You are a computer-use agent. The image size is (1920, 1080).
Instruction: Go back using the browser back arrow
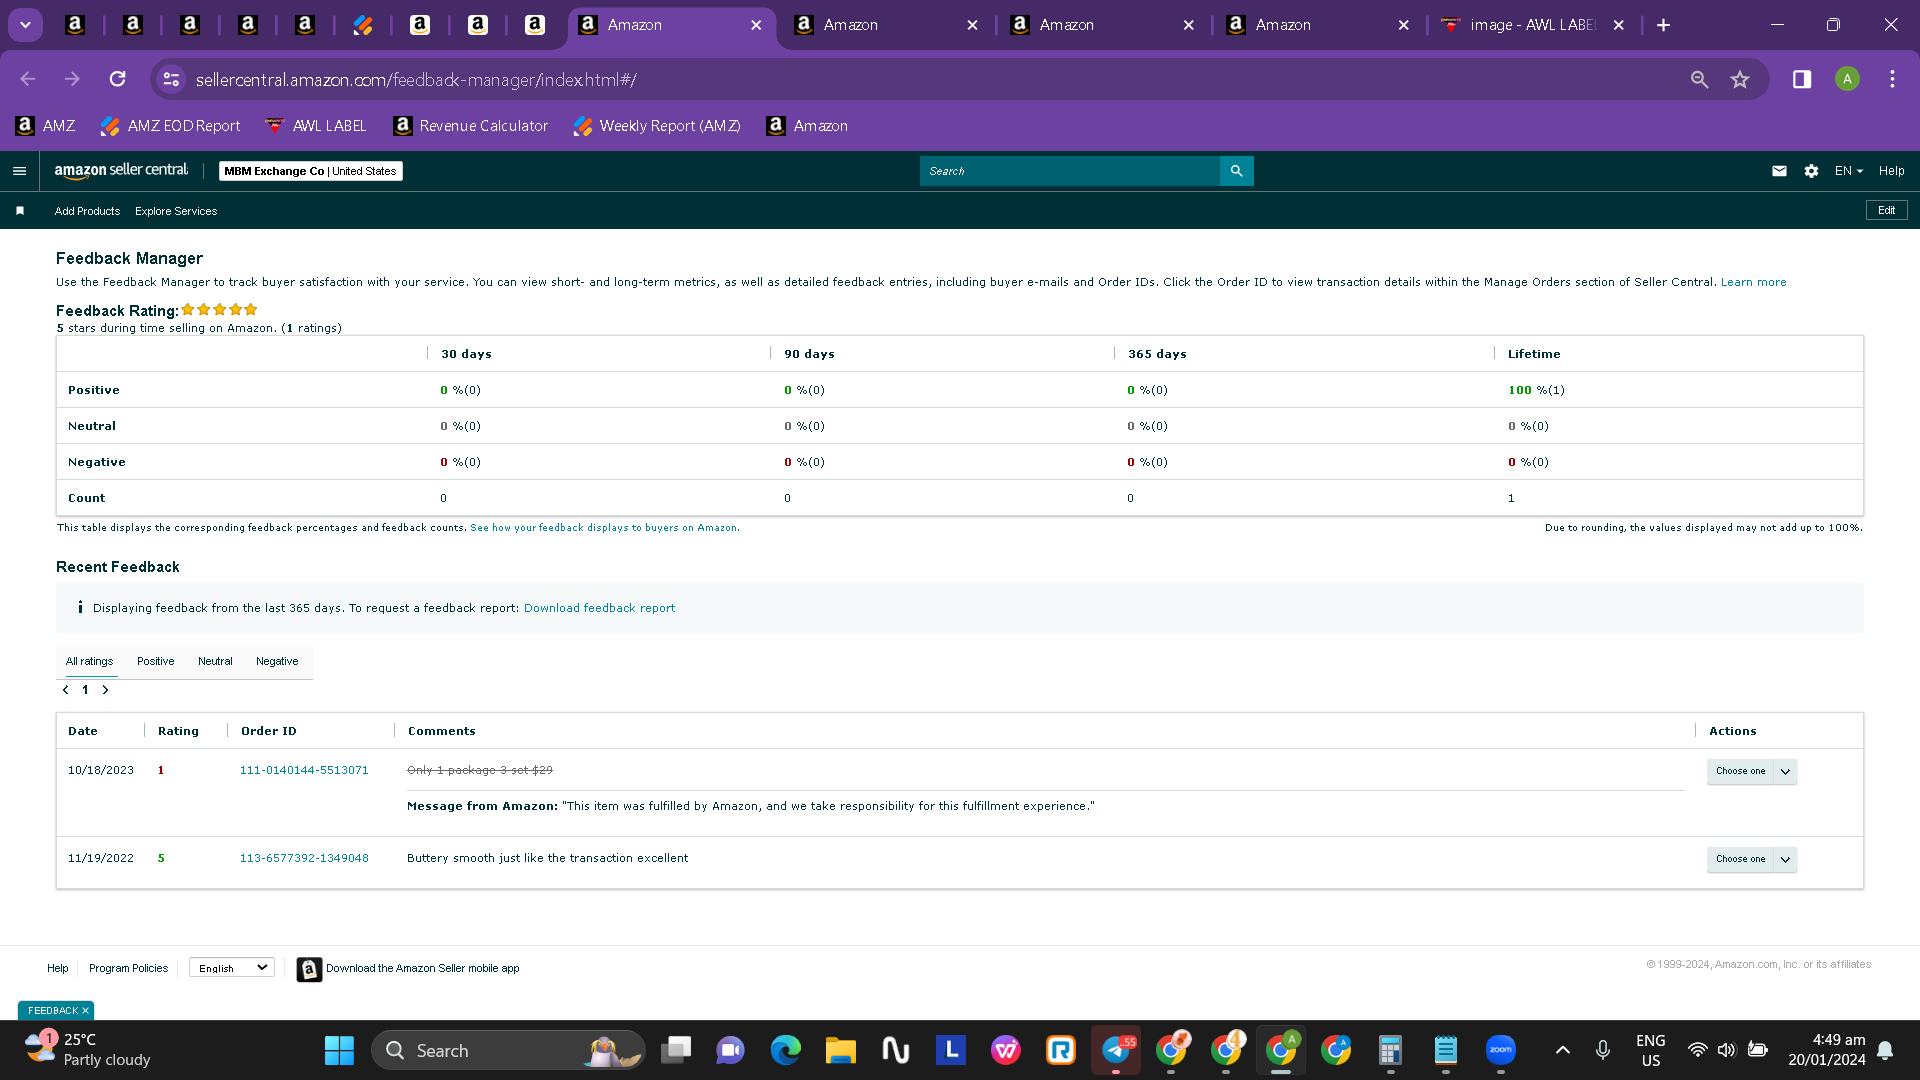(x=28, y=79)
